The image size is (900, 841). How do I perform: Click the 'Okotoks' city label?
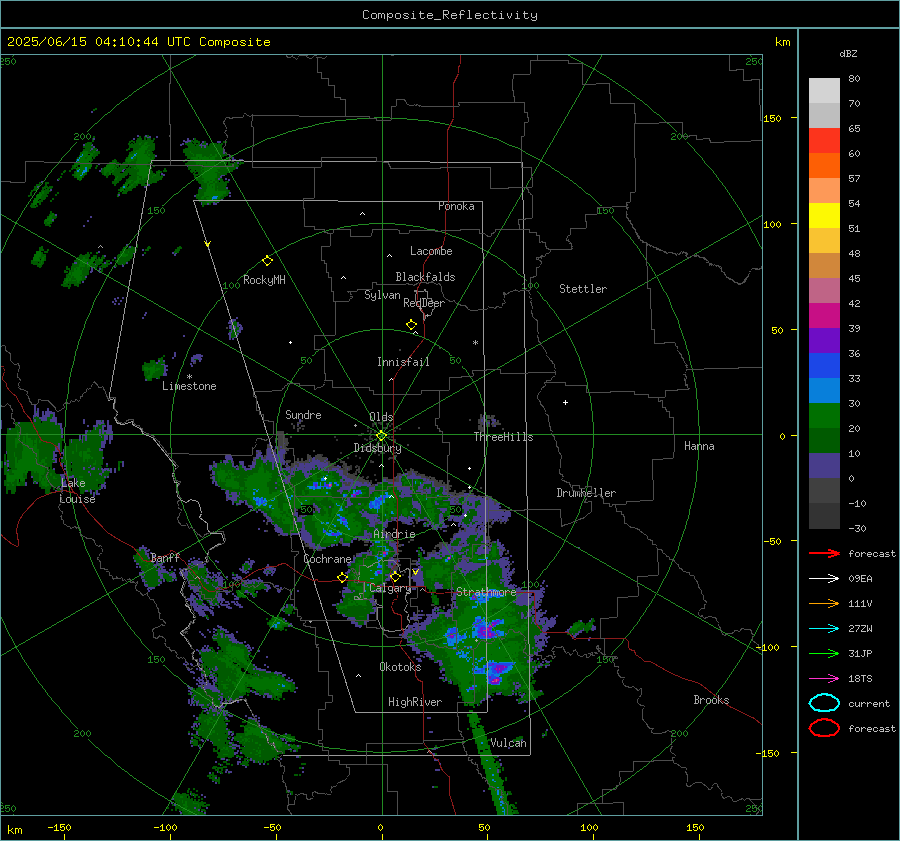[400, 667]
